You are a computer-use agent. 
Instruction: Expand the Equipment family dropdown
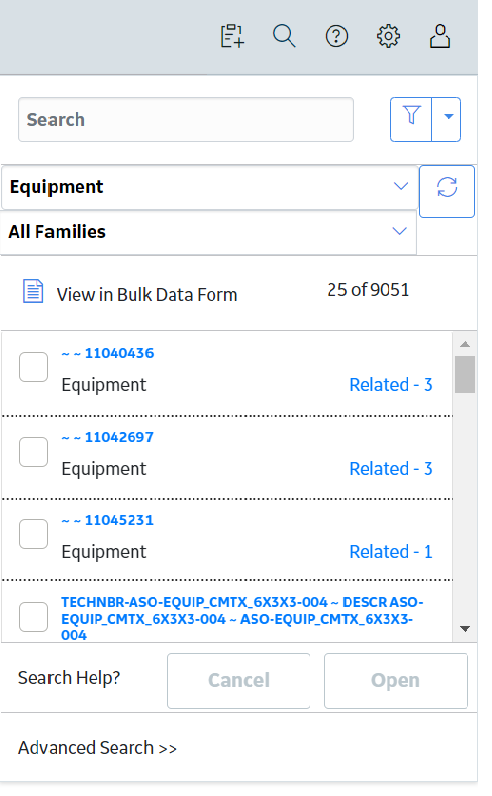(209, 187)
